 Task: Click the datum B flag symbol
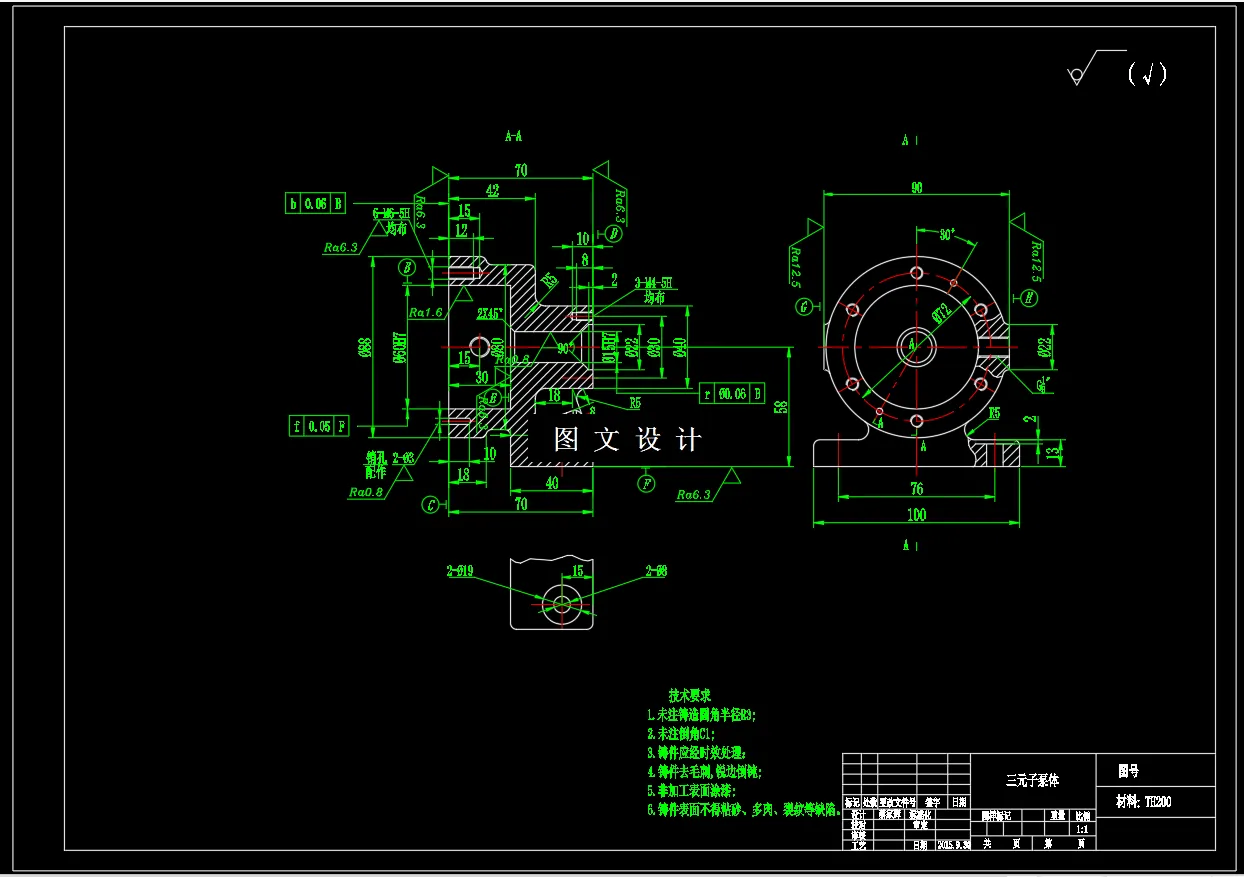pos(405,269)
